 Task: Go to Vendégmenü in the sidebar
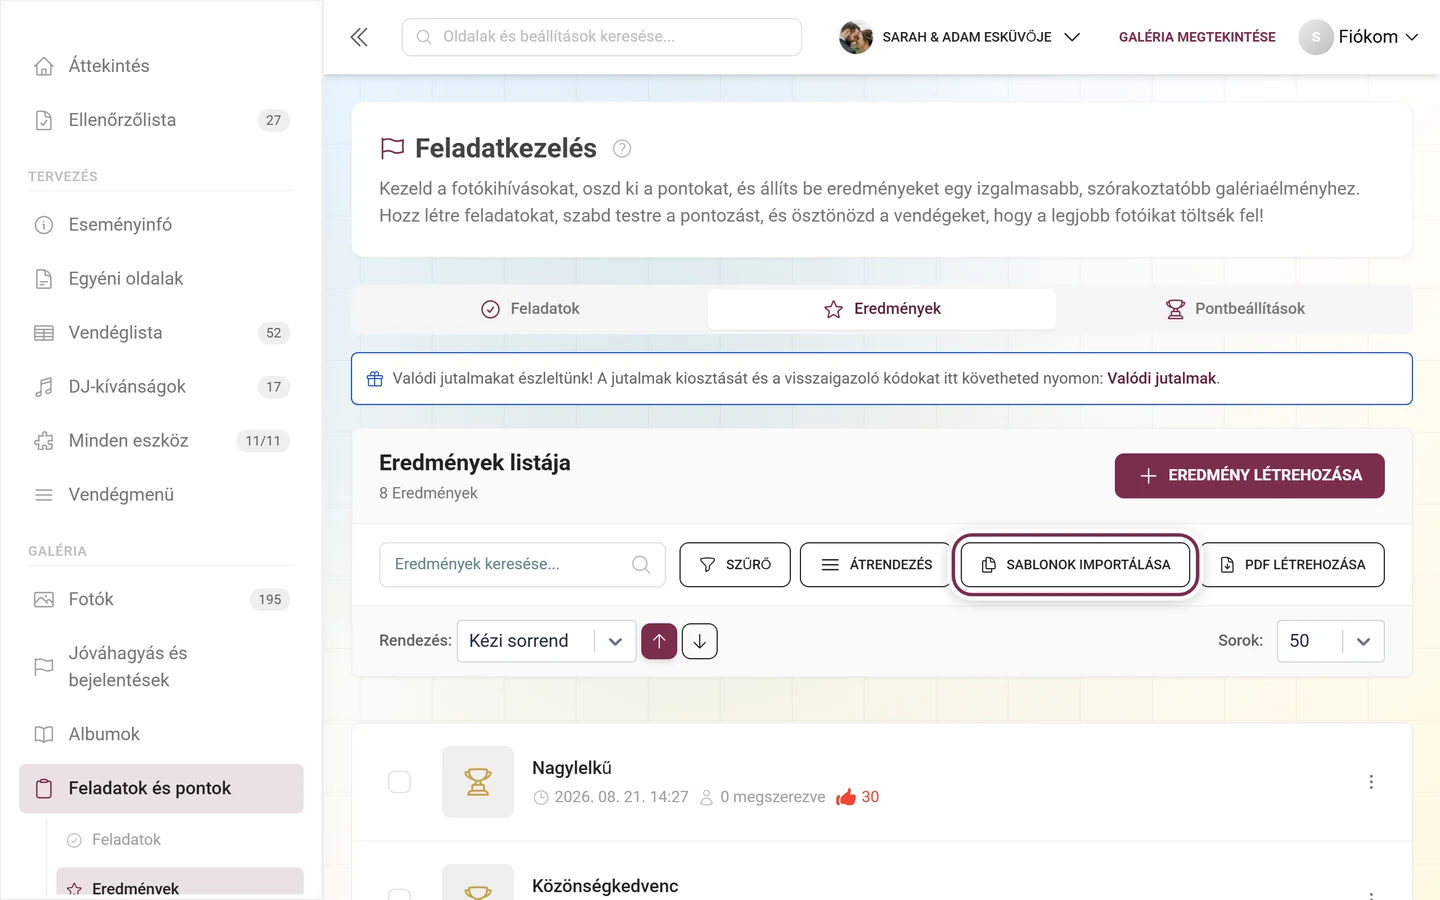click(x=161, y=495)
